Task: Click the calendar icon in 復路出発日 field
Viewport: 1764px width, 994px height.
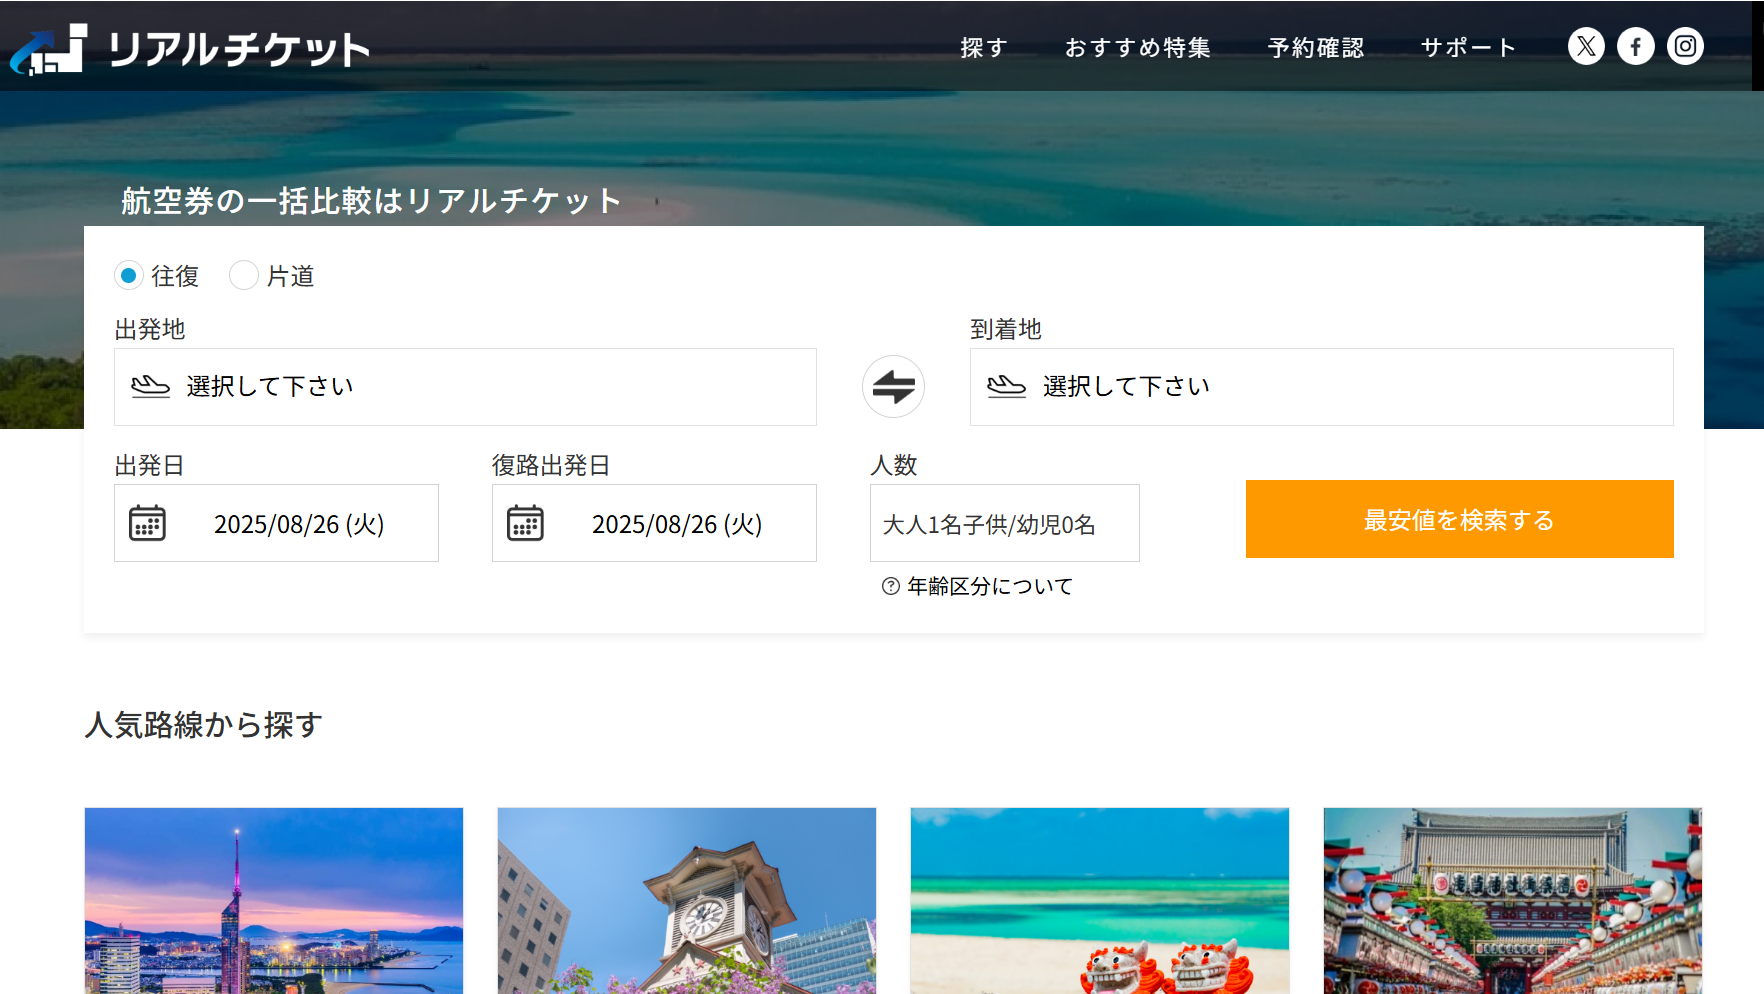Action: [525, 523]
